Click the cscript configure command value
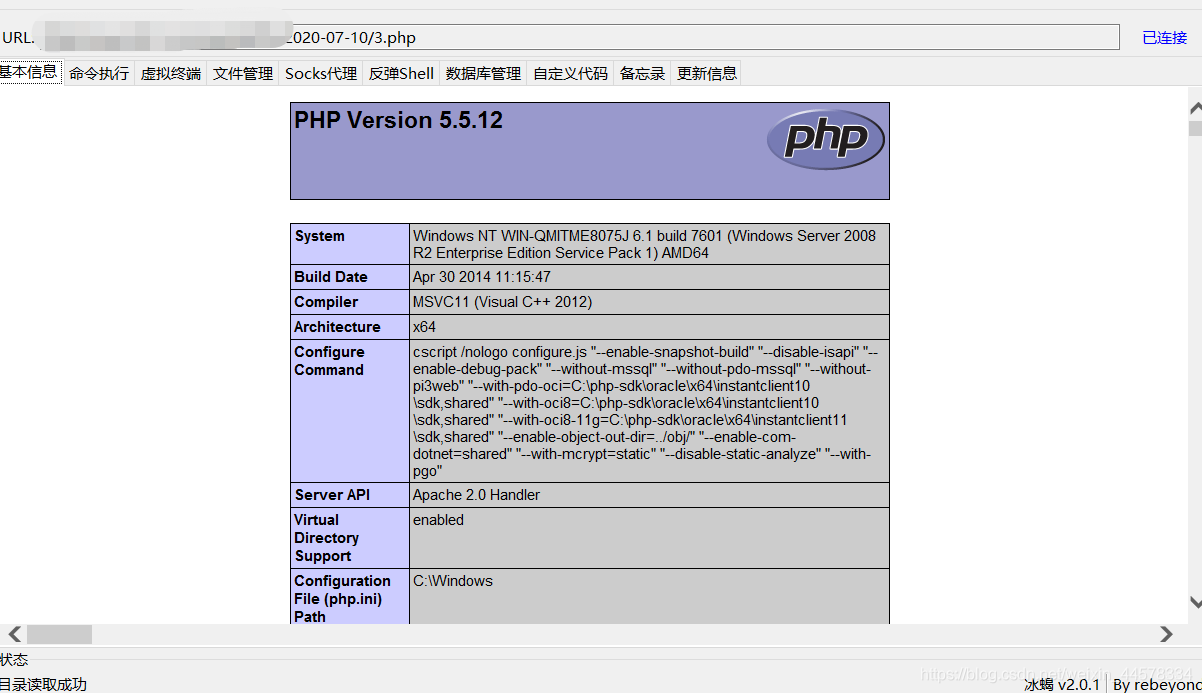Viewport: 1202px width, 693px height. click(x=646, y=411)
